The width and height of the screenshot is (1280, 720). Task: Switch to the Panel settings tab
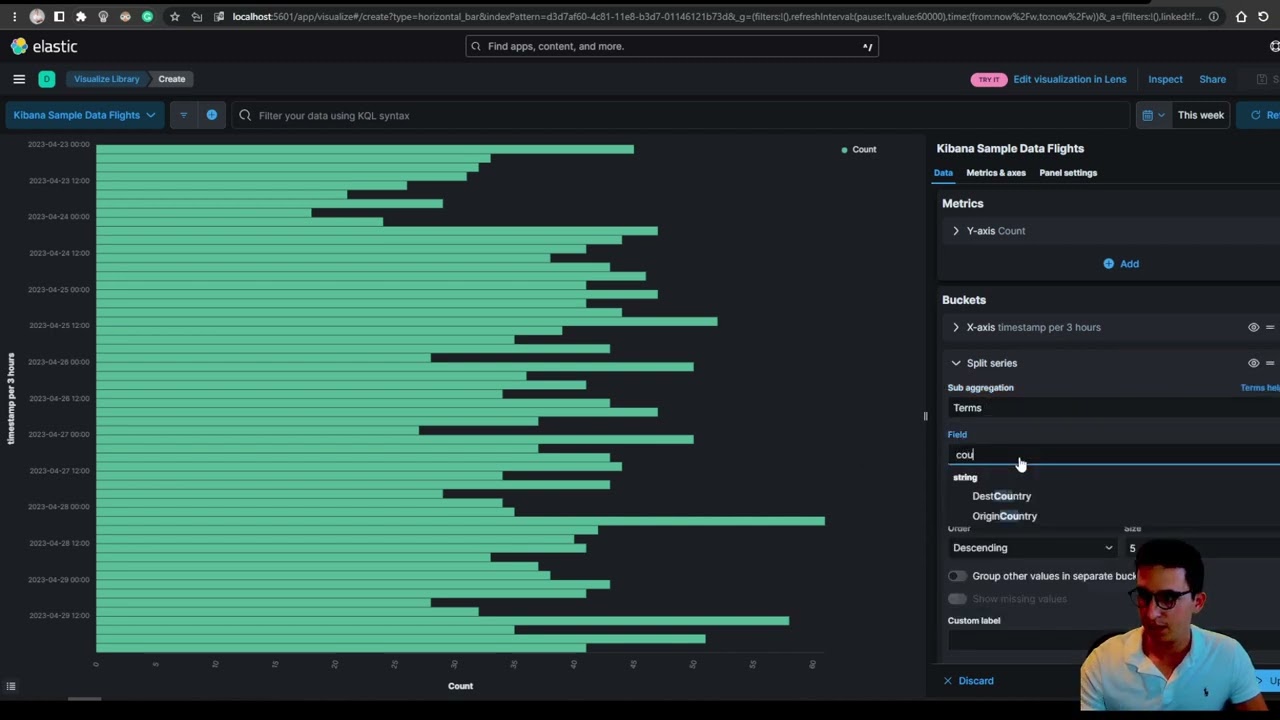coord(1068,173)
